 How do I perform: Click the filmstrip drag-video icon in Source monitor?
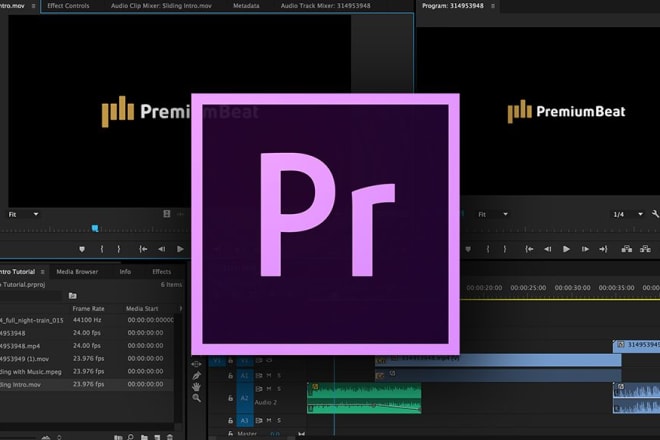point(167,214)
